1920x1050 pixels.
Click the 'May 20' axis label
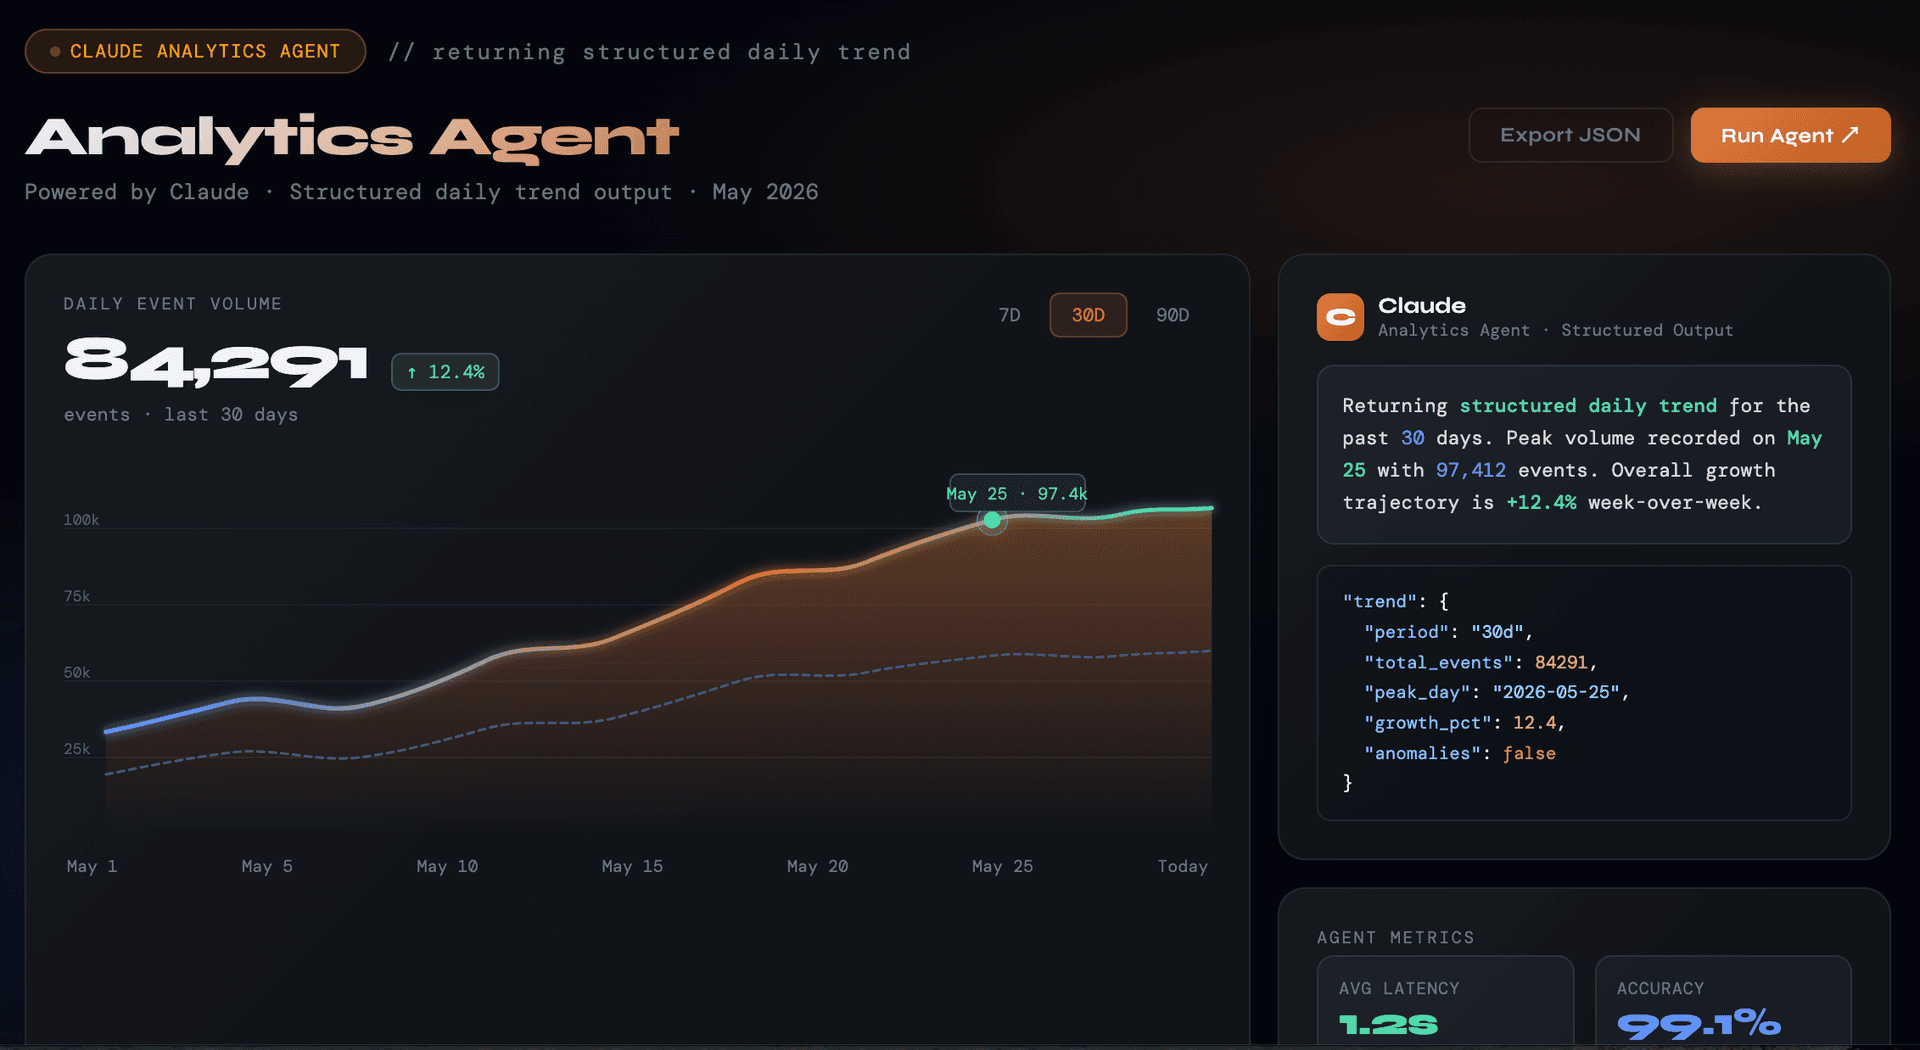(817, 866)
